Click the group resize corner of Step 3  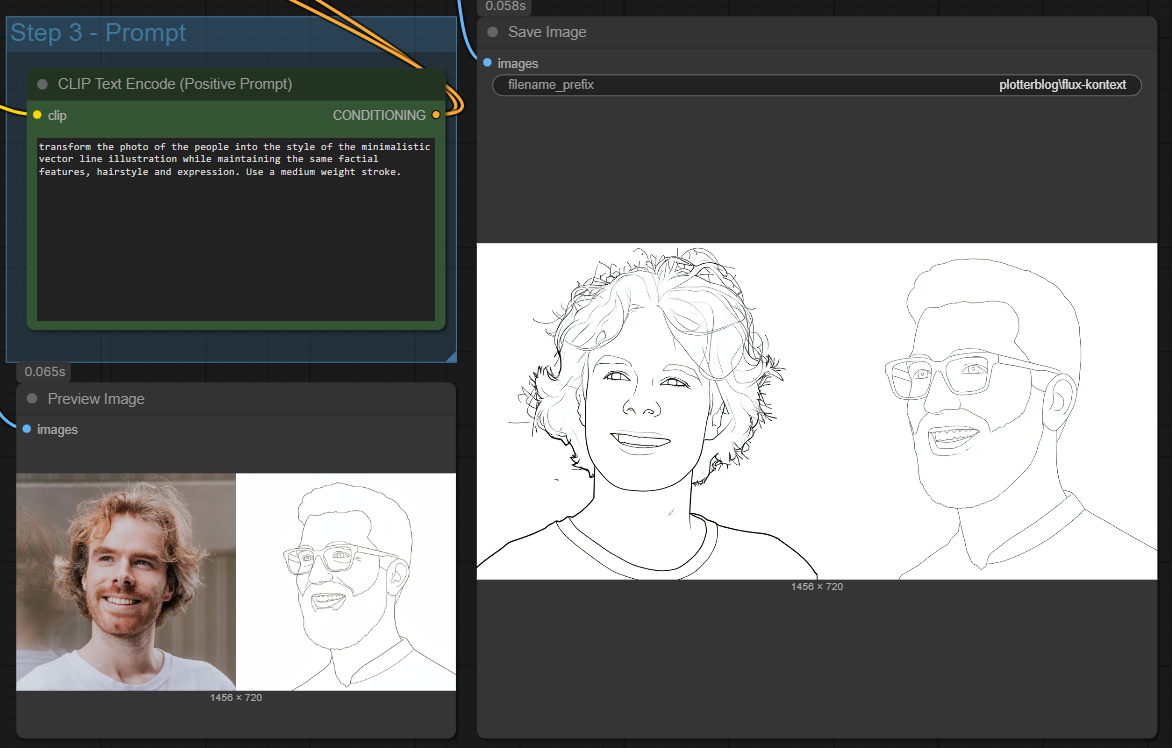point(451,357)
